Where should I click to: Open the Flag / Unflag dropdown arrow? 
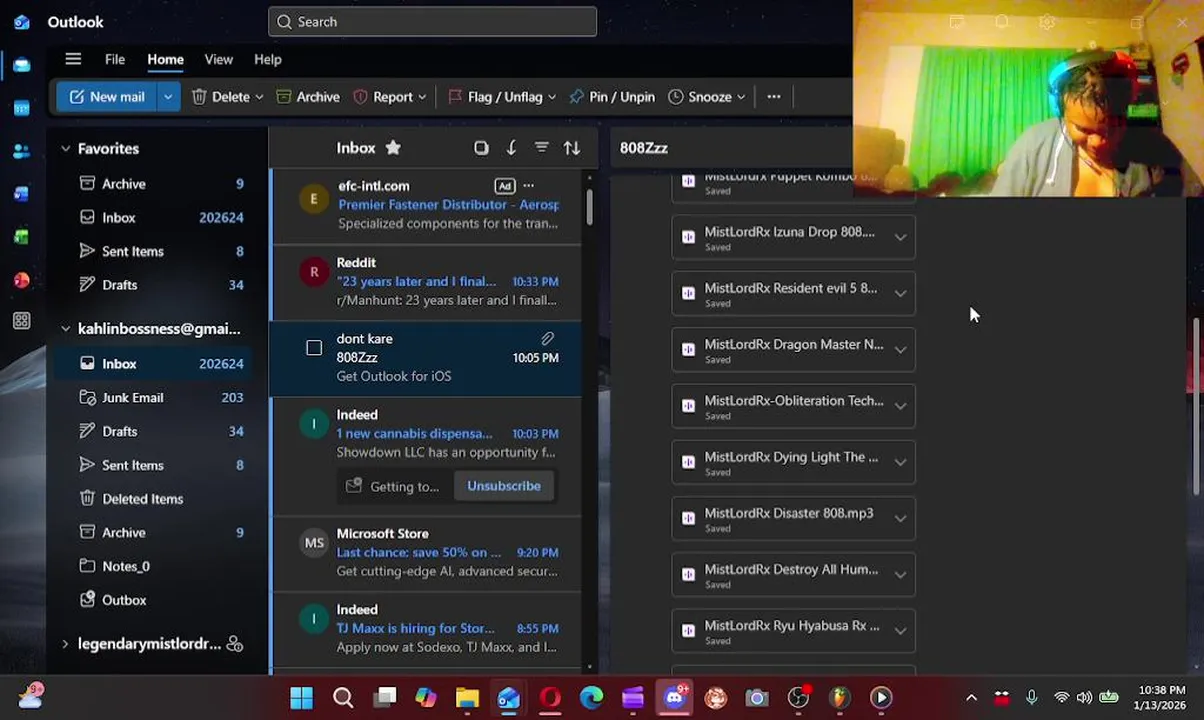point(551,97)
